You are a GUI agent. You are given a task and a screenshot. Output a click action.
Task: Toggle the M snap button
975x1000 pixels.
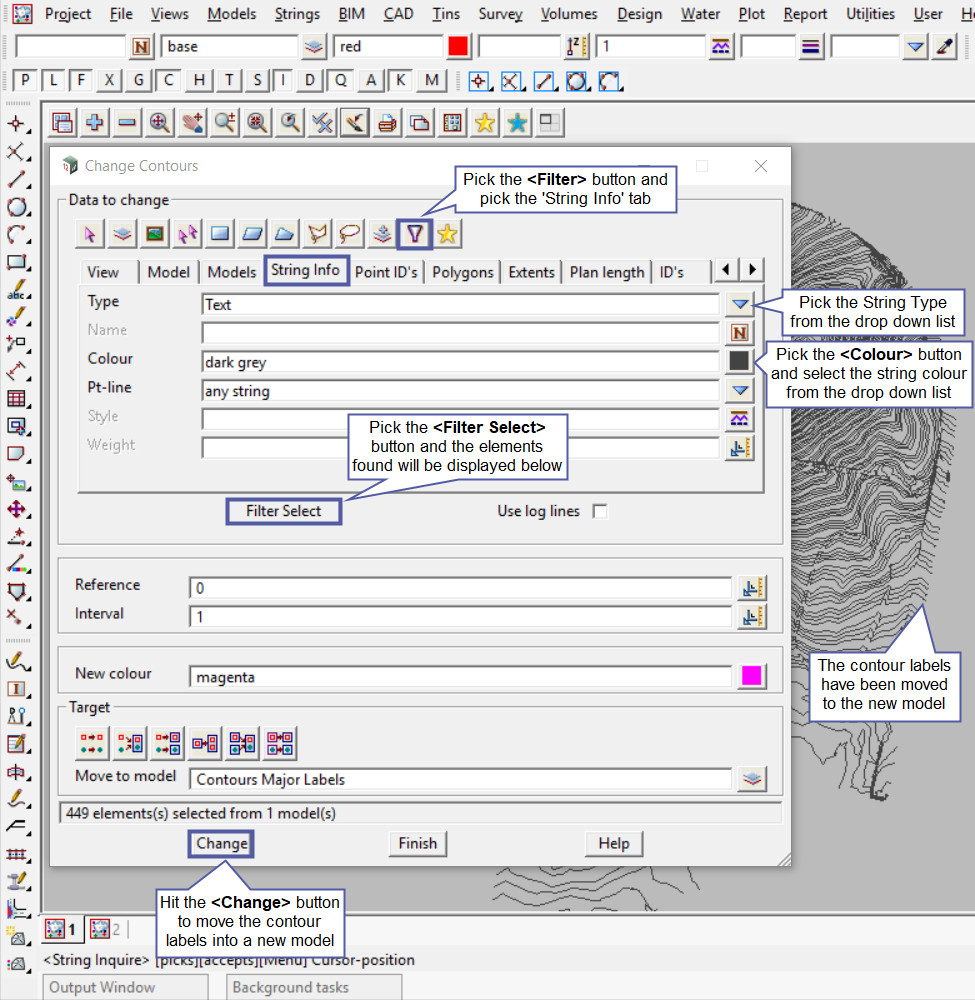pos(431,81)
